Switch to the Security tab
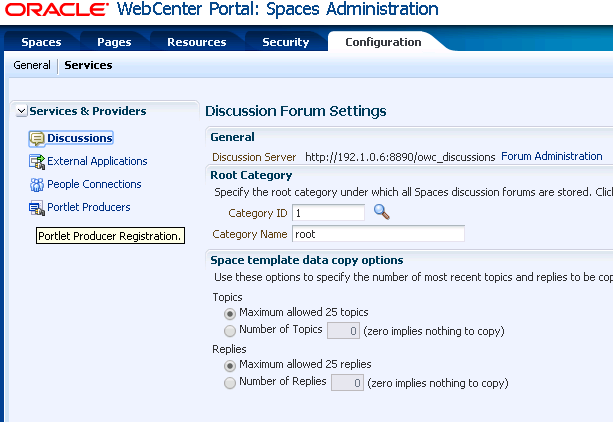 (x=285, y=42)
